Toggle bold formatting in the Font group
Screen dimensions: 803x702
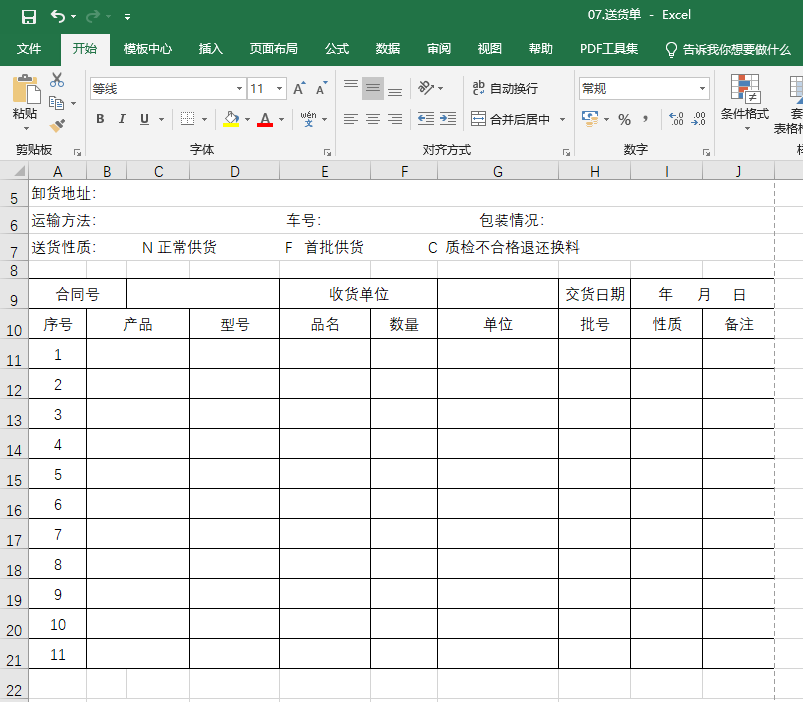[99, 118]
